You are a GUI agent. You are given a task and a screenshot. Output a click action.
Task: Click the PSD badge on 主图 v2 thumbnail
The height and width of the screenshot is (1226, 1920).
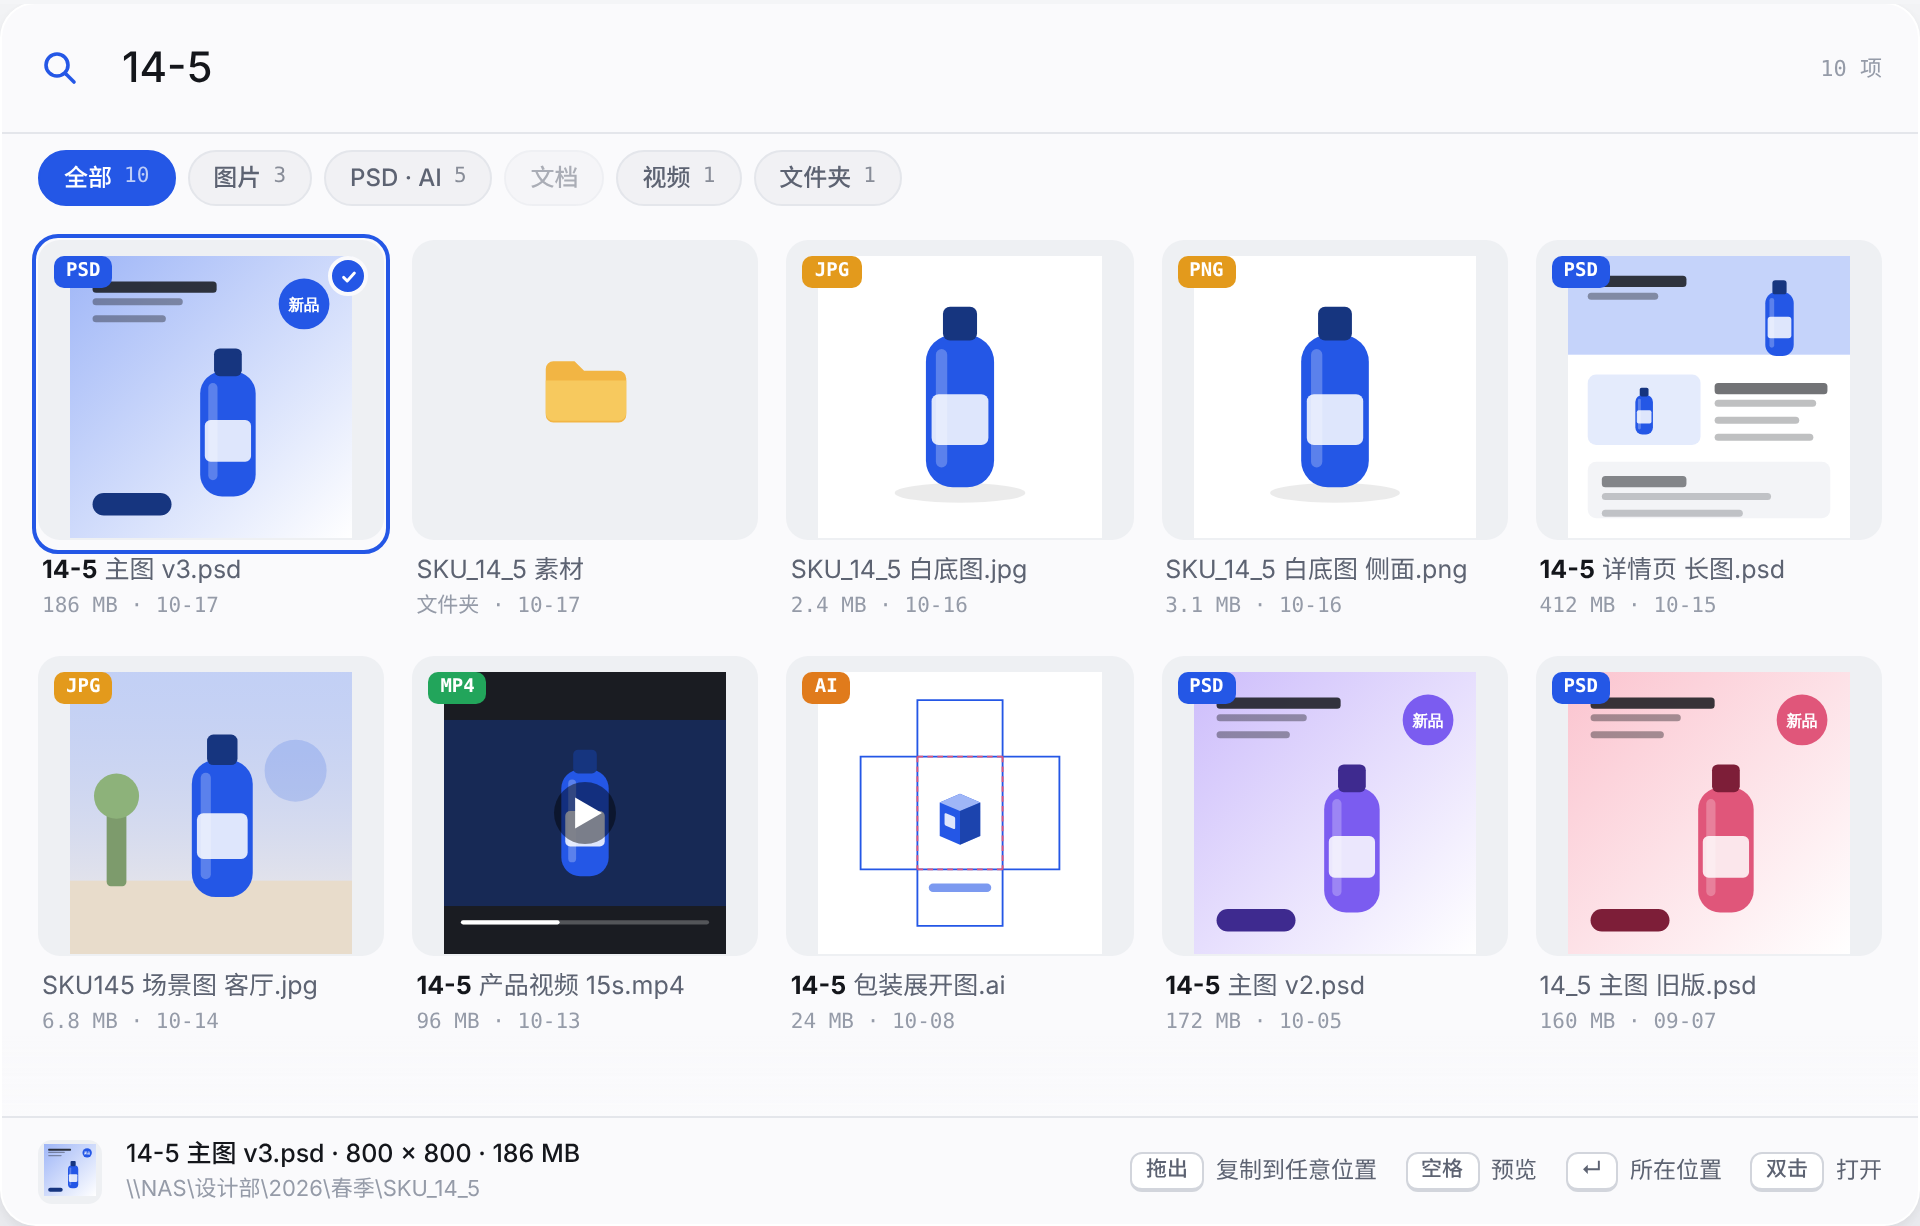(x=1206, y=686)
